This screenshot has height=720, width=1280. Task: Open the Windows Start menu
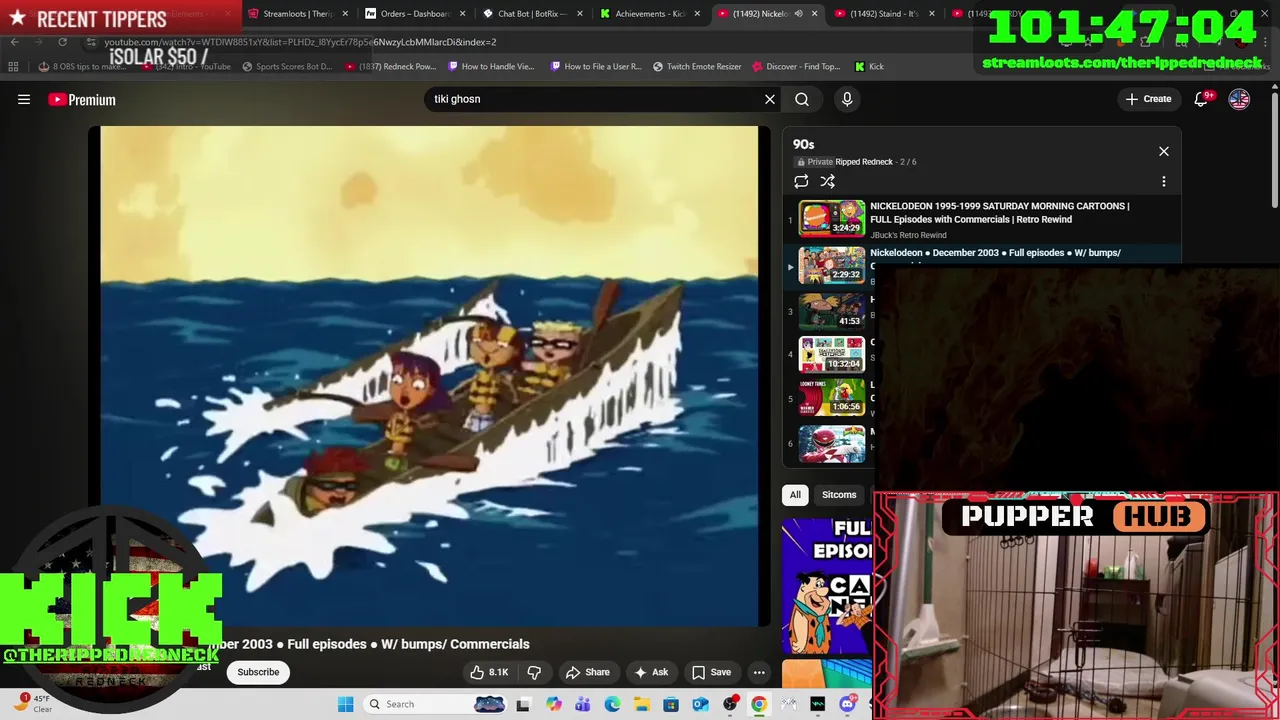coord(345,704)
